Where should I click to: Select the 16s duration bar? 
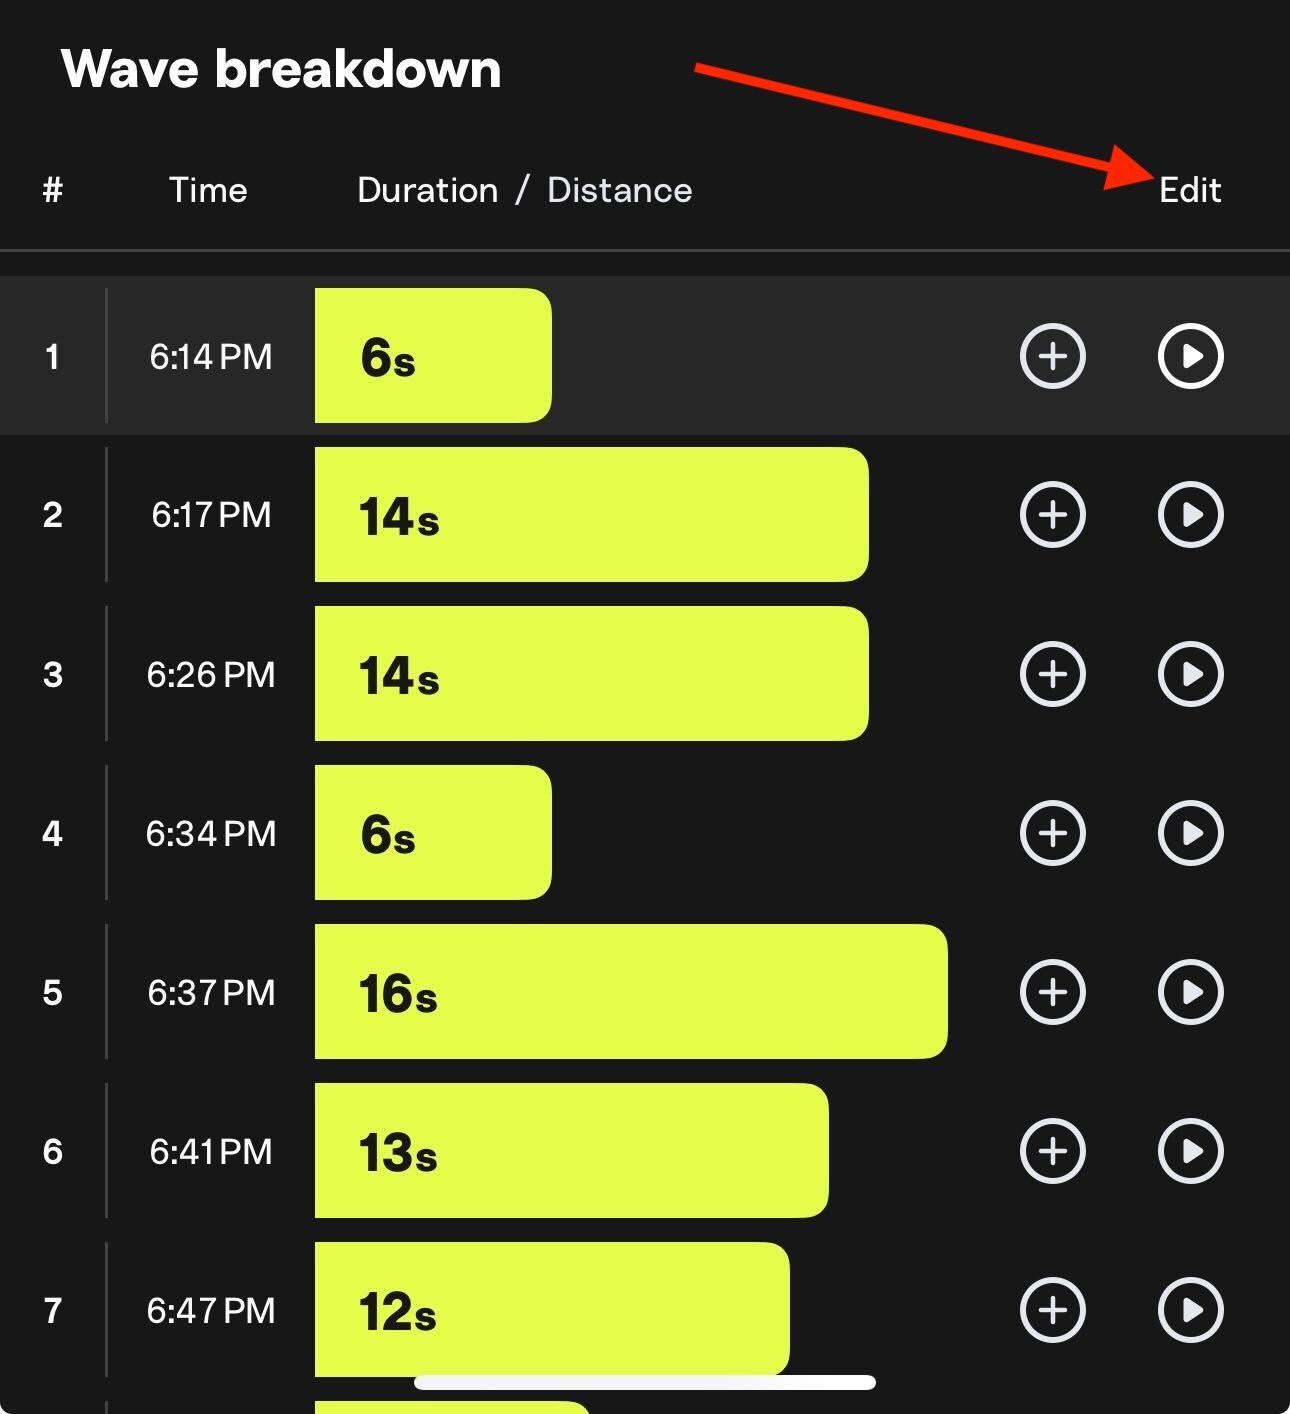pyautogui.click(x=631, y=992)
